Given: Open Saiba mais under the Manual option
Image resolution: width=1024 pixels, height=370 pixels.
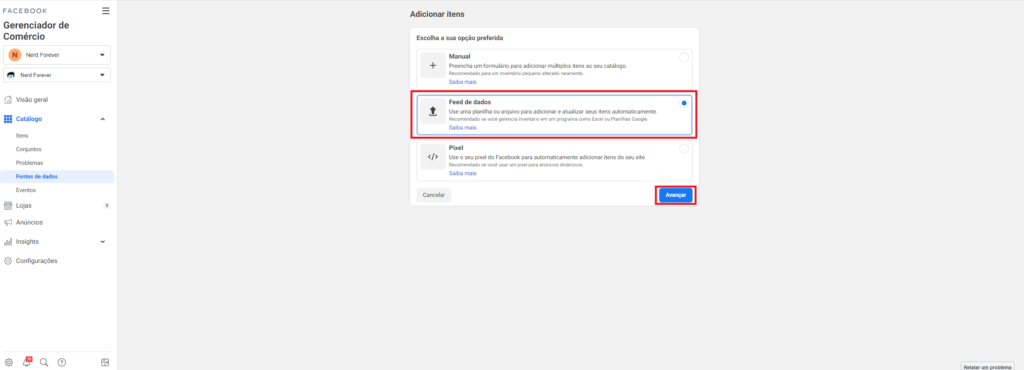Looking at the screenshot, I should point(462,82).
